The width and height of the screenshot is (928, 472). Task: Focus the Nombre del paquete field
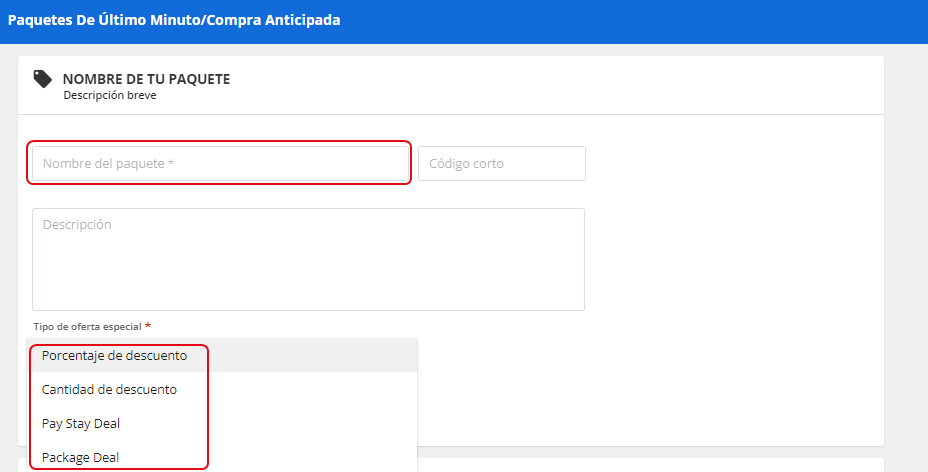[x=220, y=163]
